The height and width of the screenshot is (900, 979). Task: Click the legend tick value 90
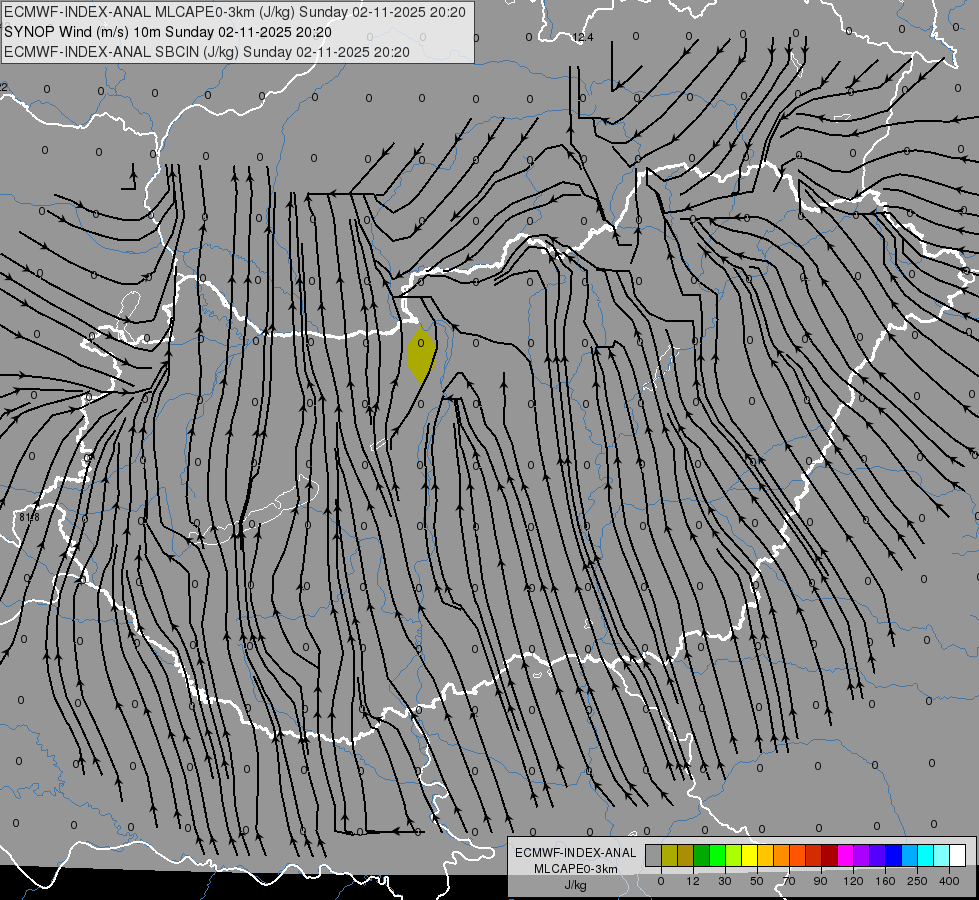(820, 881)
